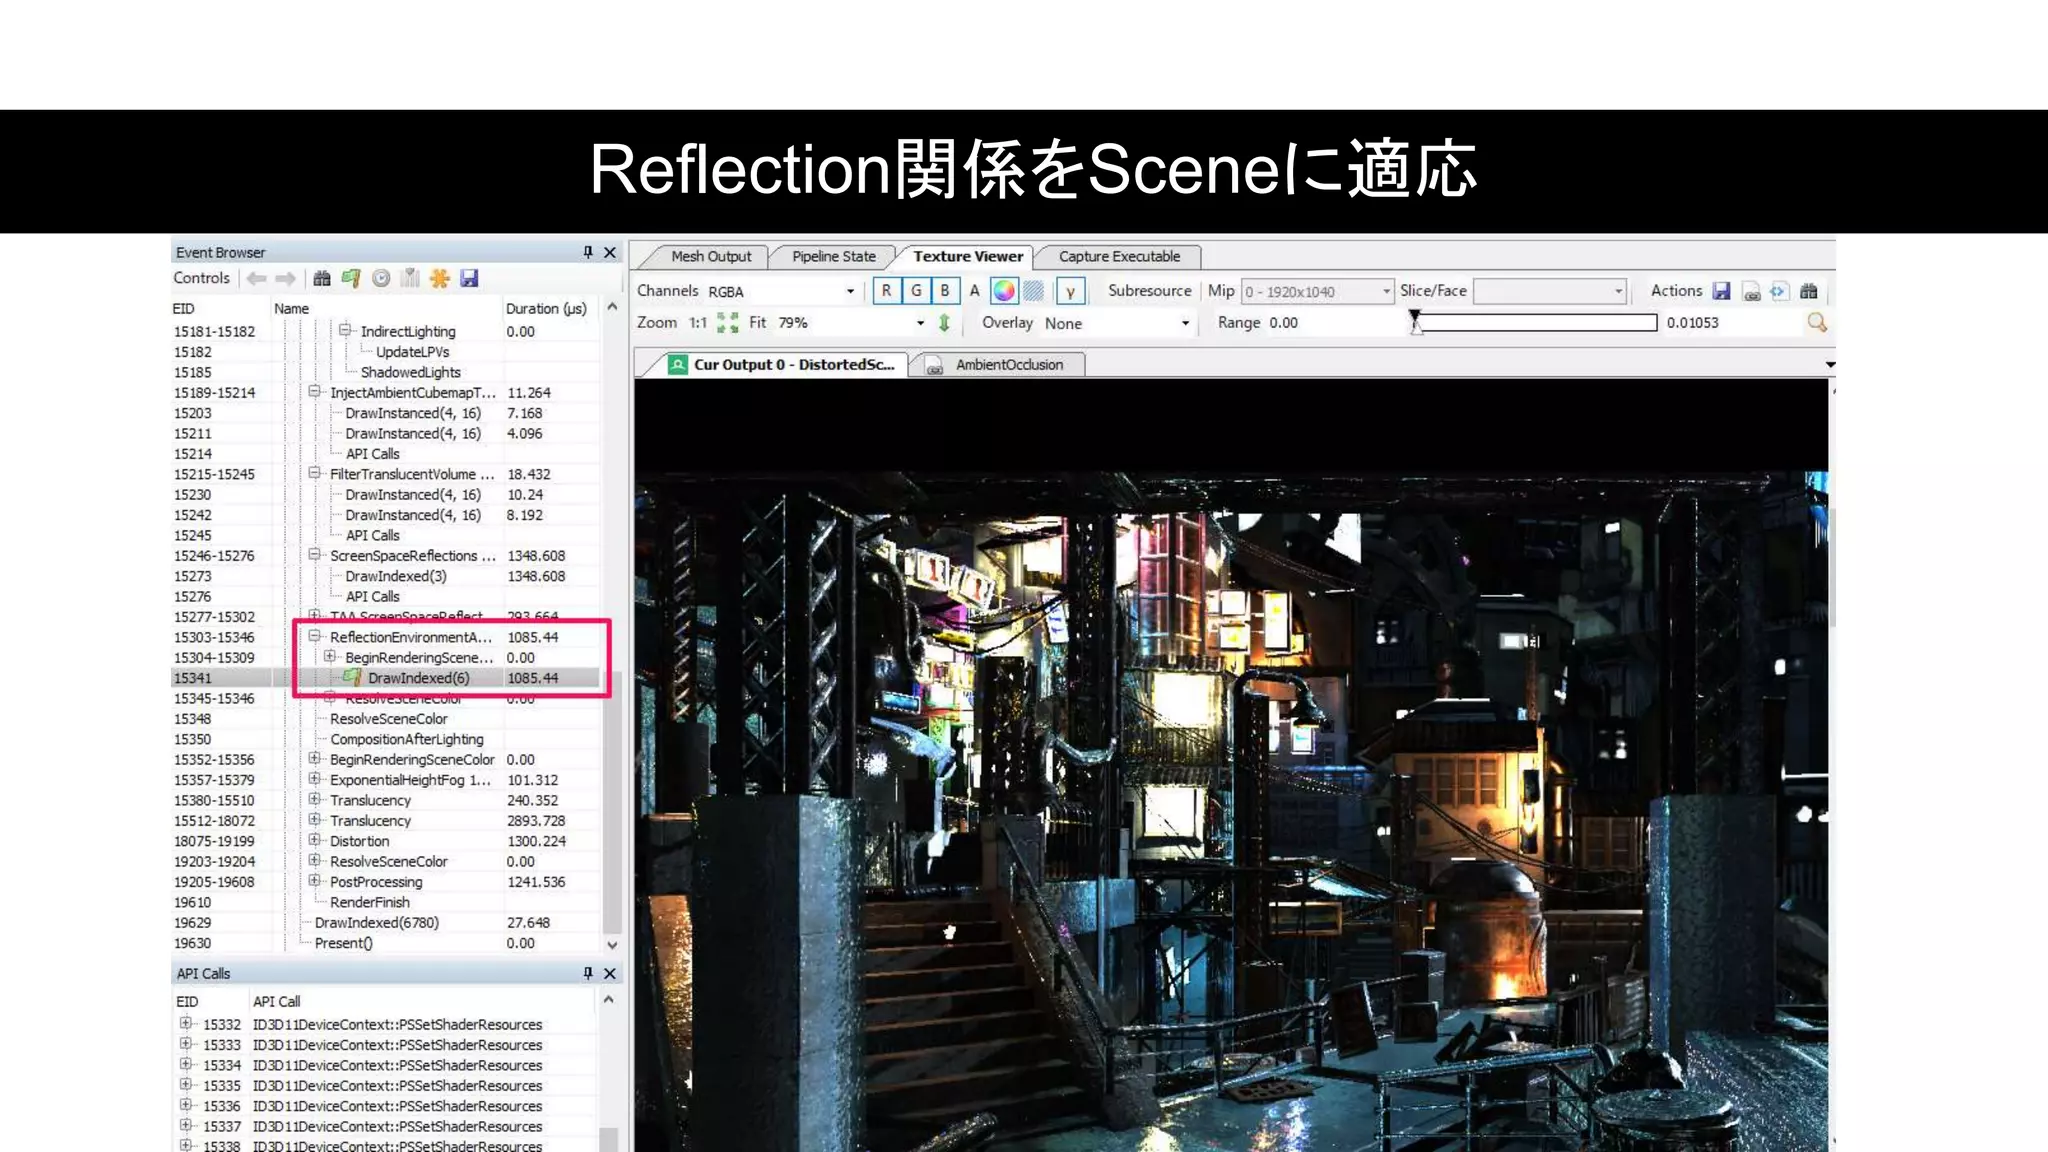
Task: Click the blue code-brackets page icon in Actions
Action: [x=1778, y=291]
